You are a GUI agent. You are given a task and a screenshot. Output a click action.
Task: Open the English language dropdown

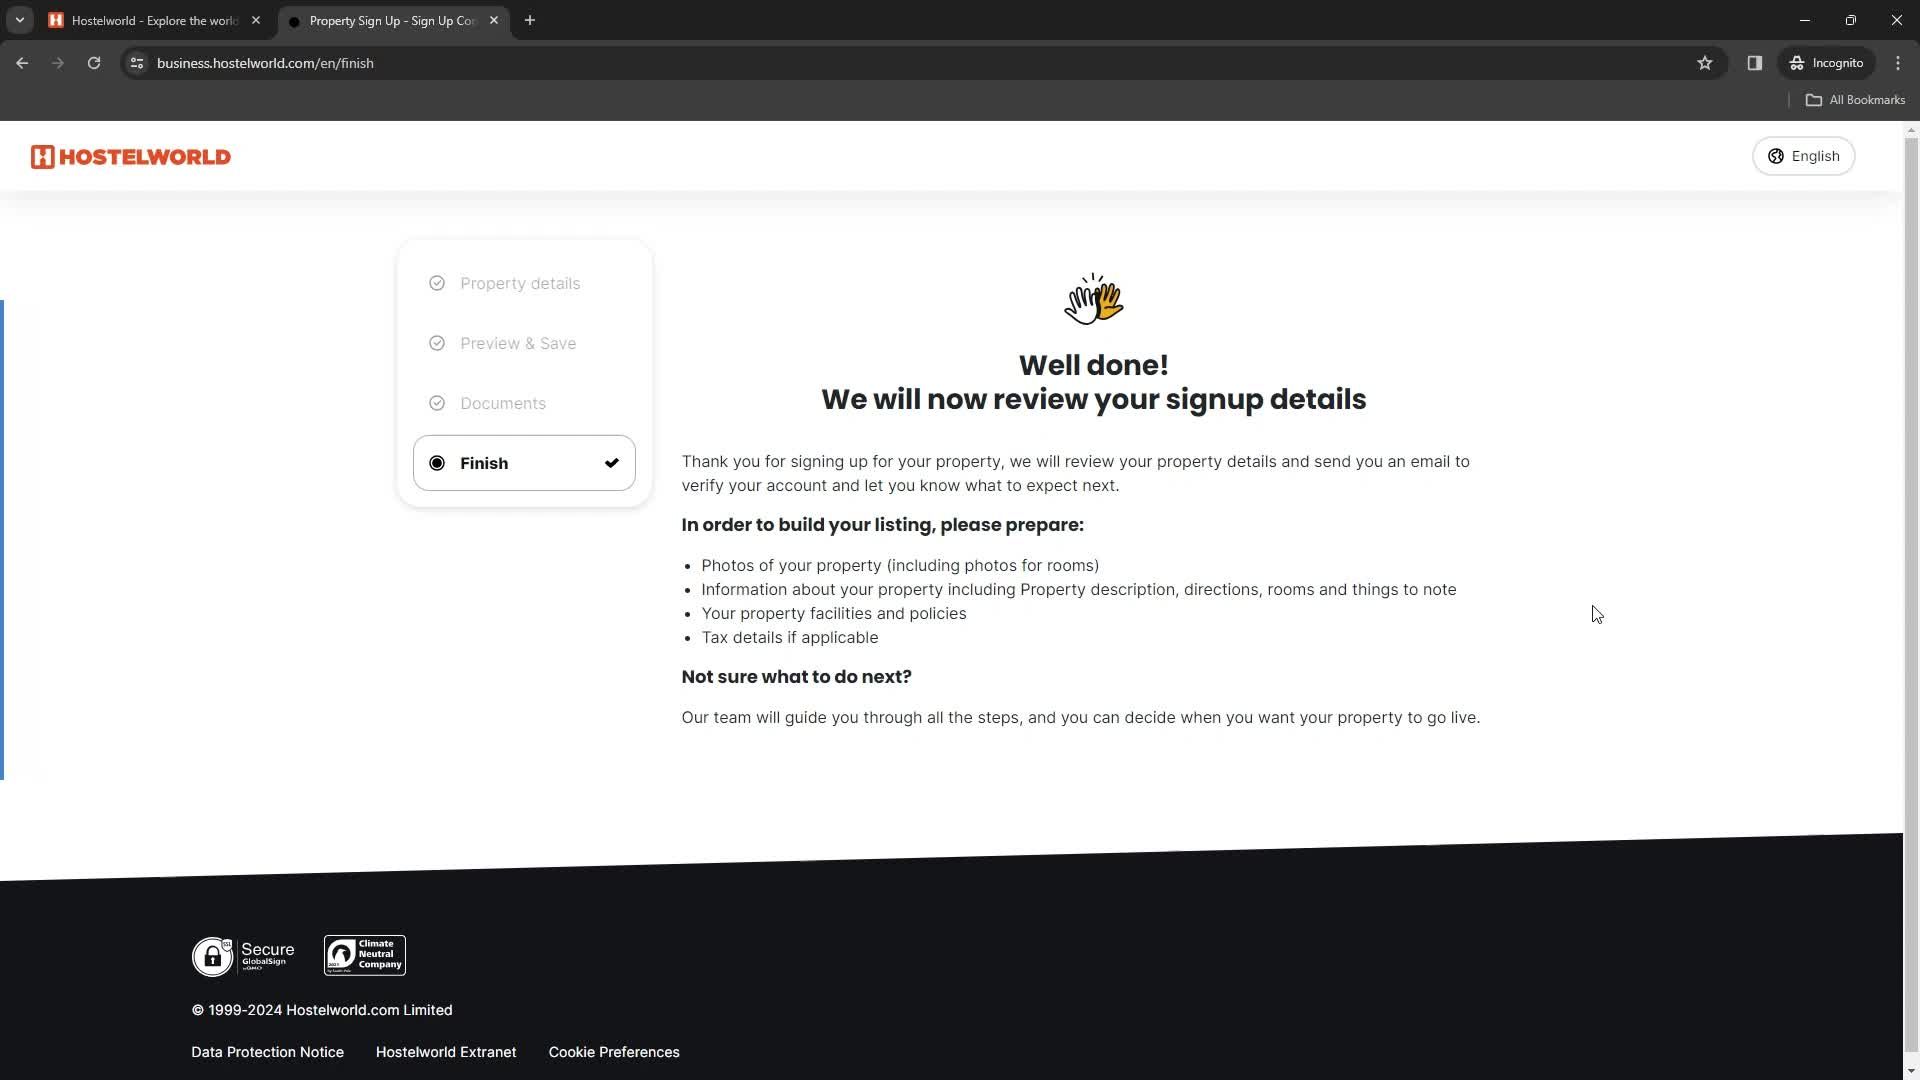coord(1807,156)
